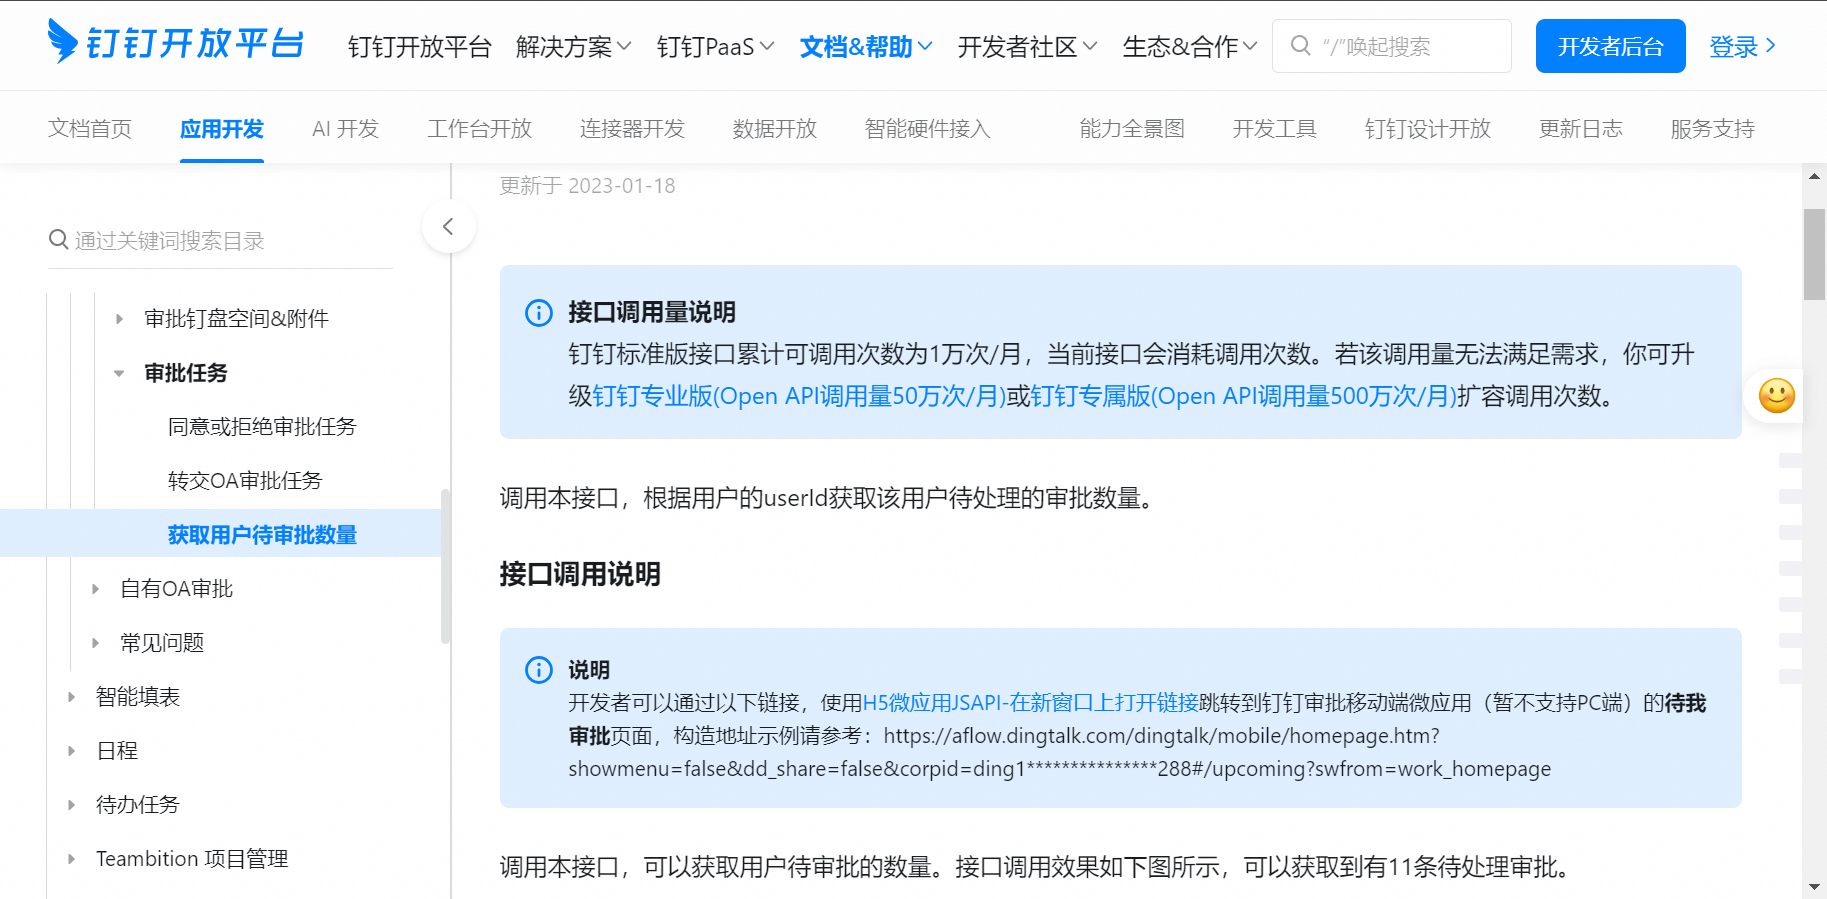
Task: Expand the 智能填表 tree node
Action: pos(71,697)
